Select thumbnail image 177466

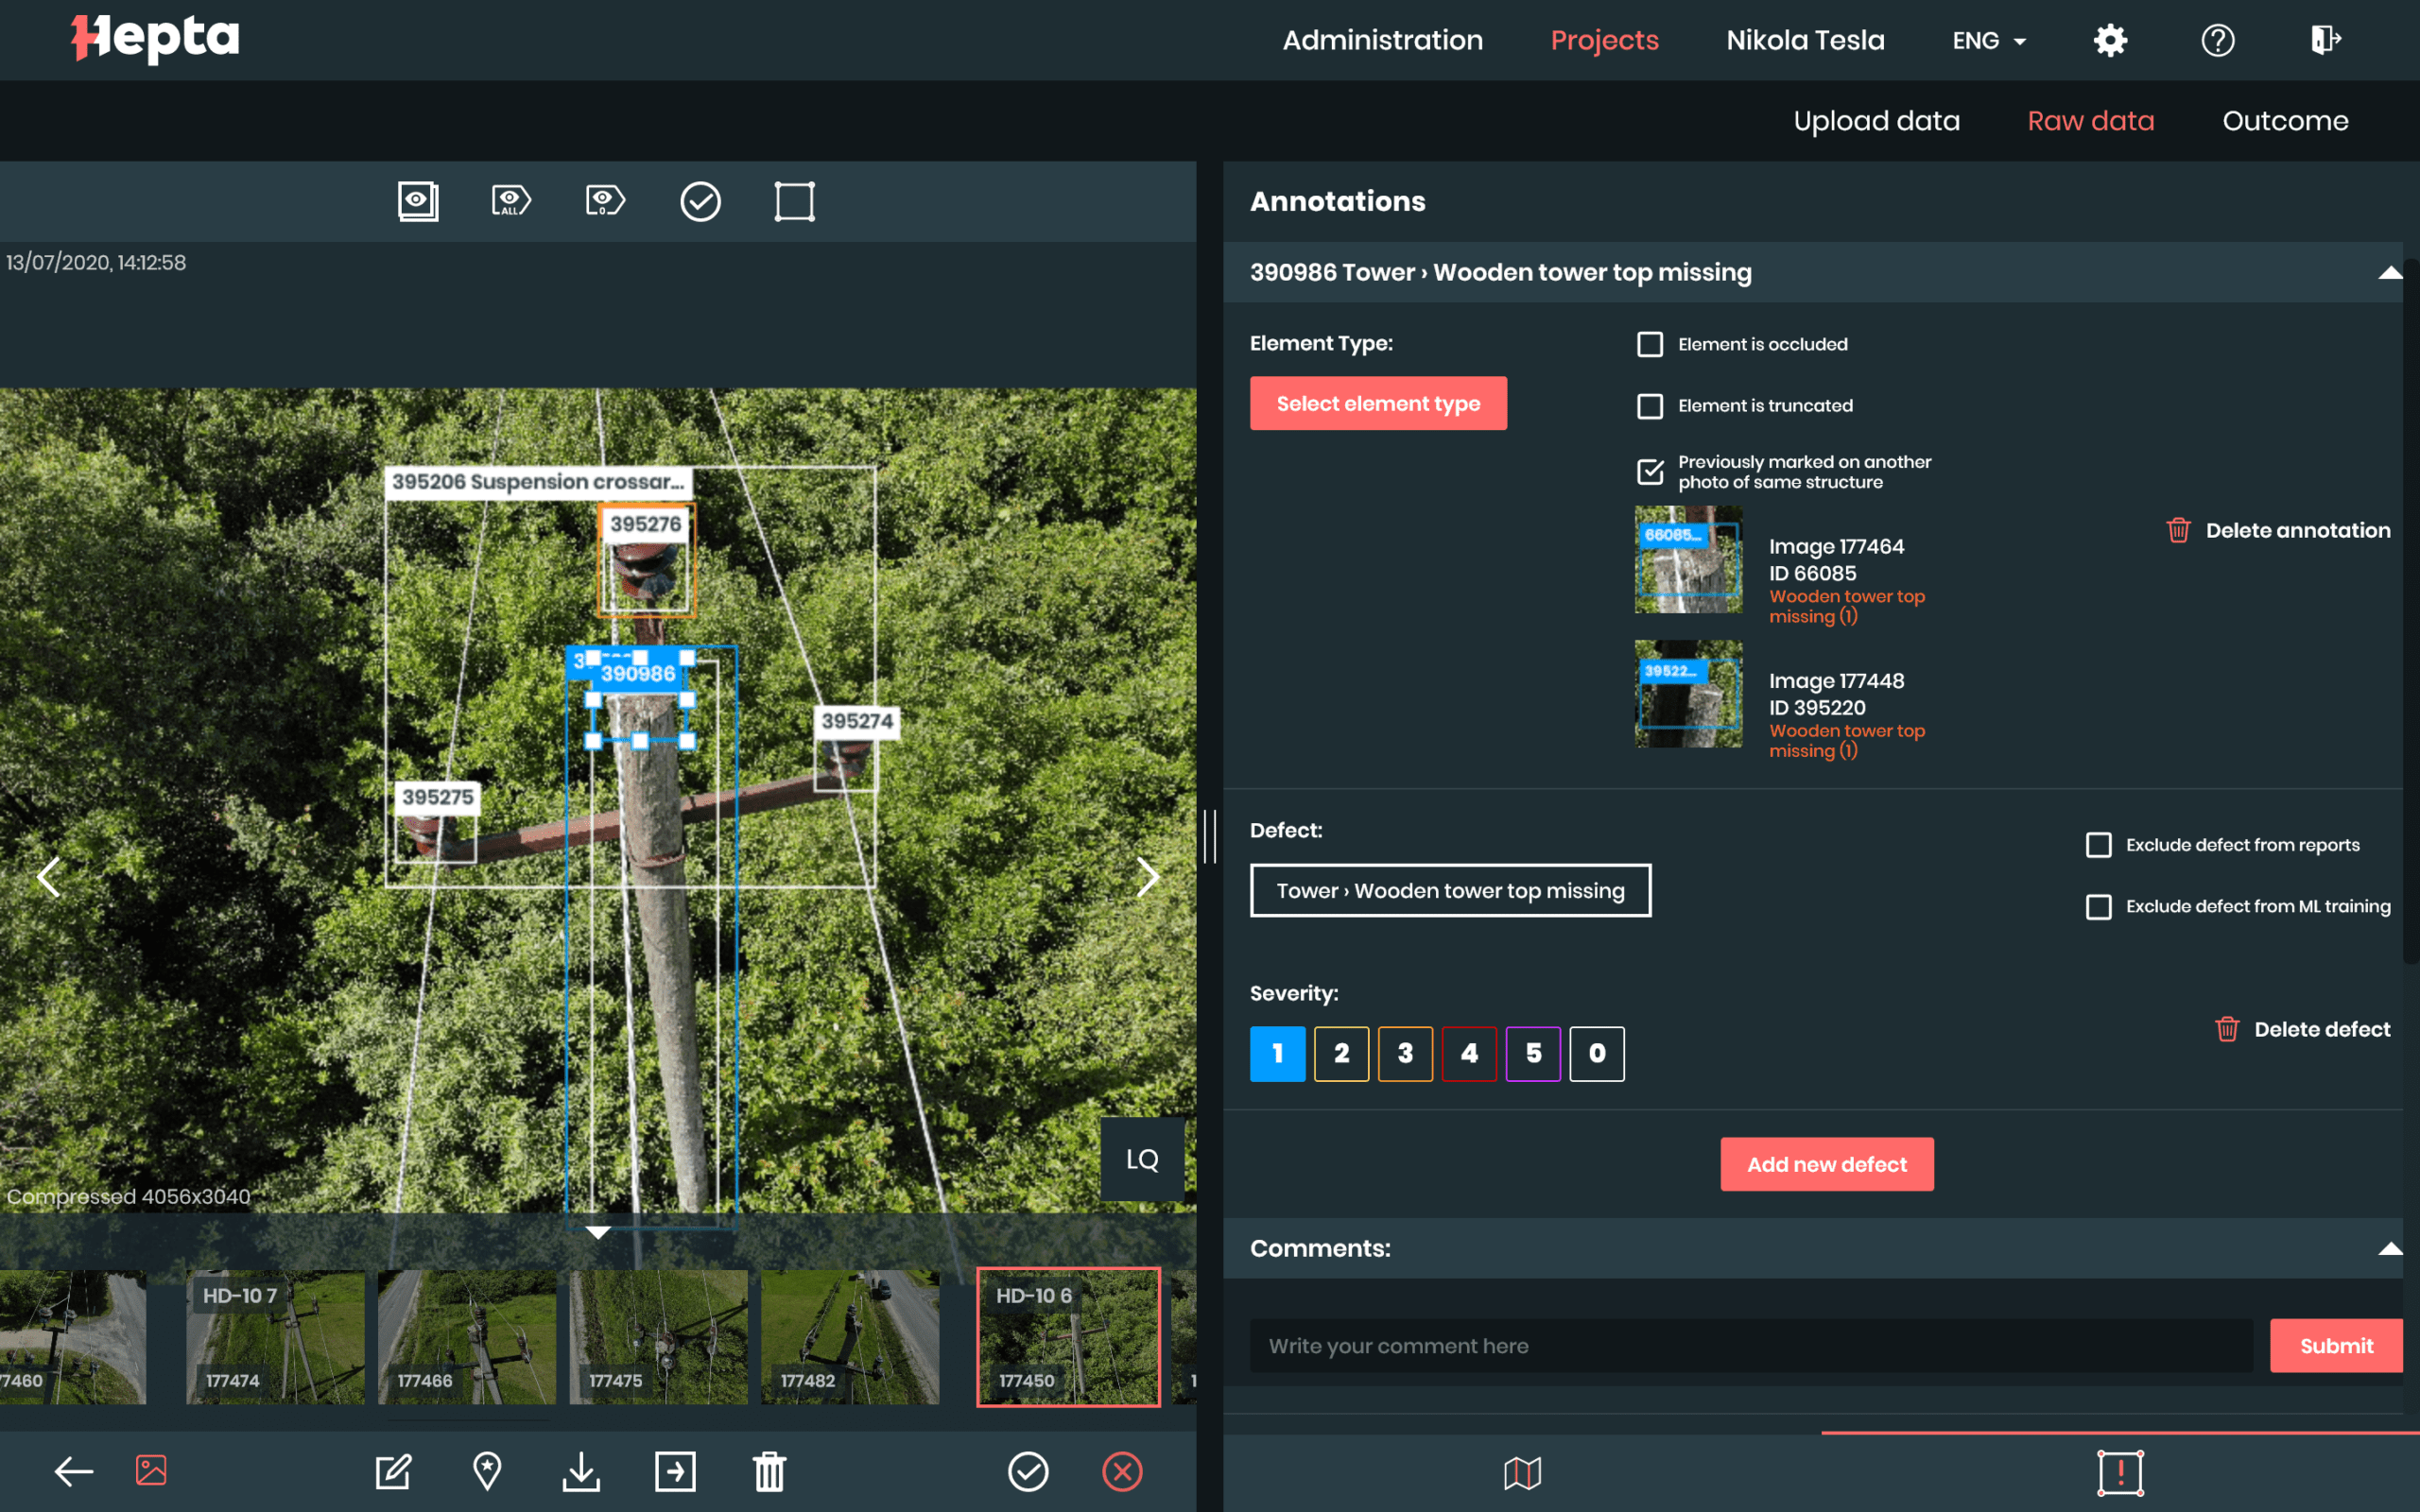pyautogui.click(x=467, y=1337)
